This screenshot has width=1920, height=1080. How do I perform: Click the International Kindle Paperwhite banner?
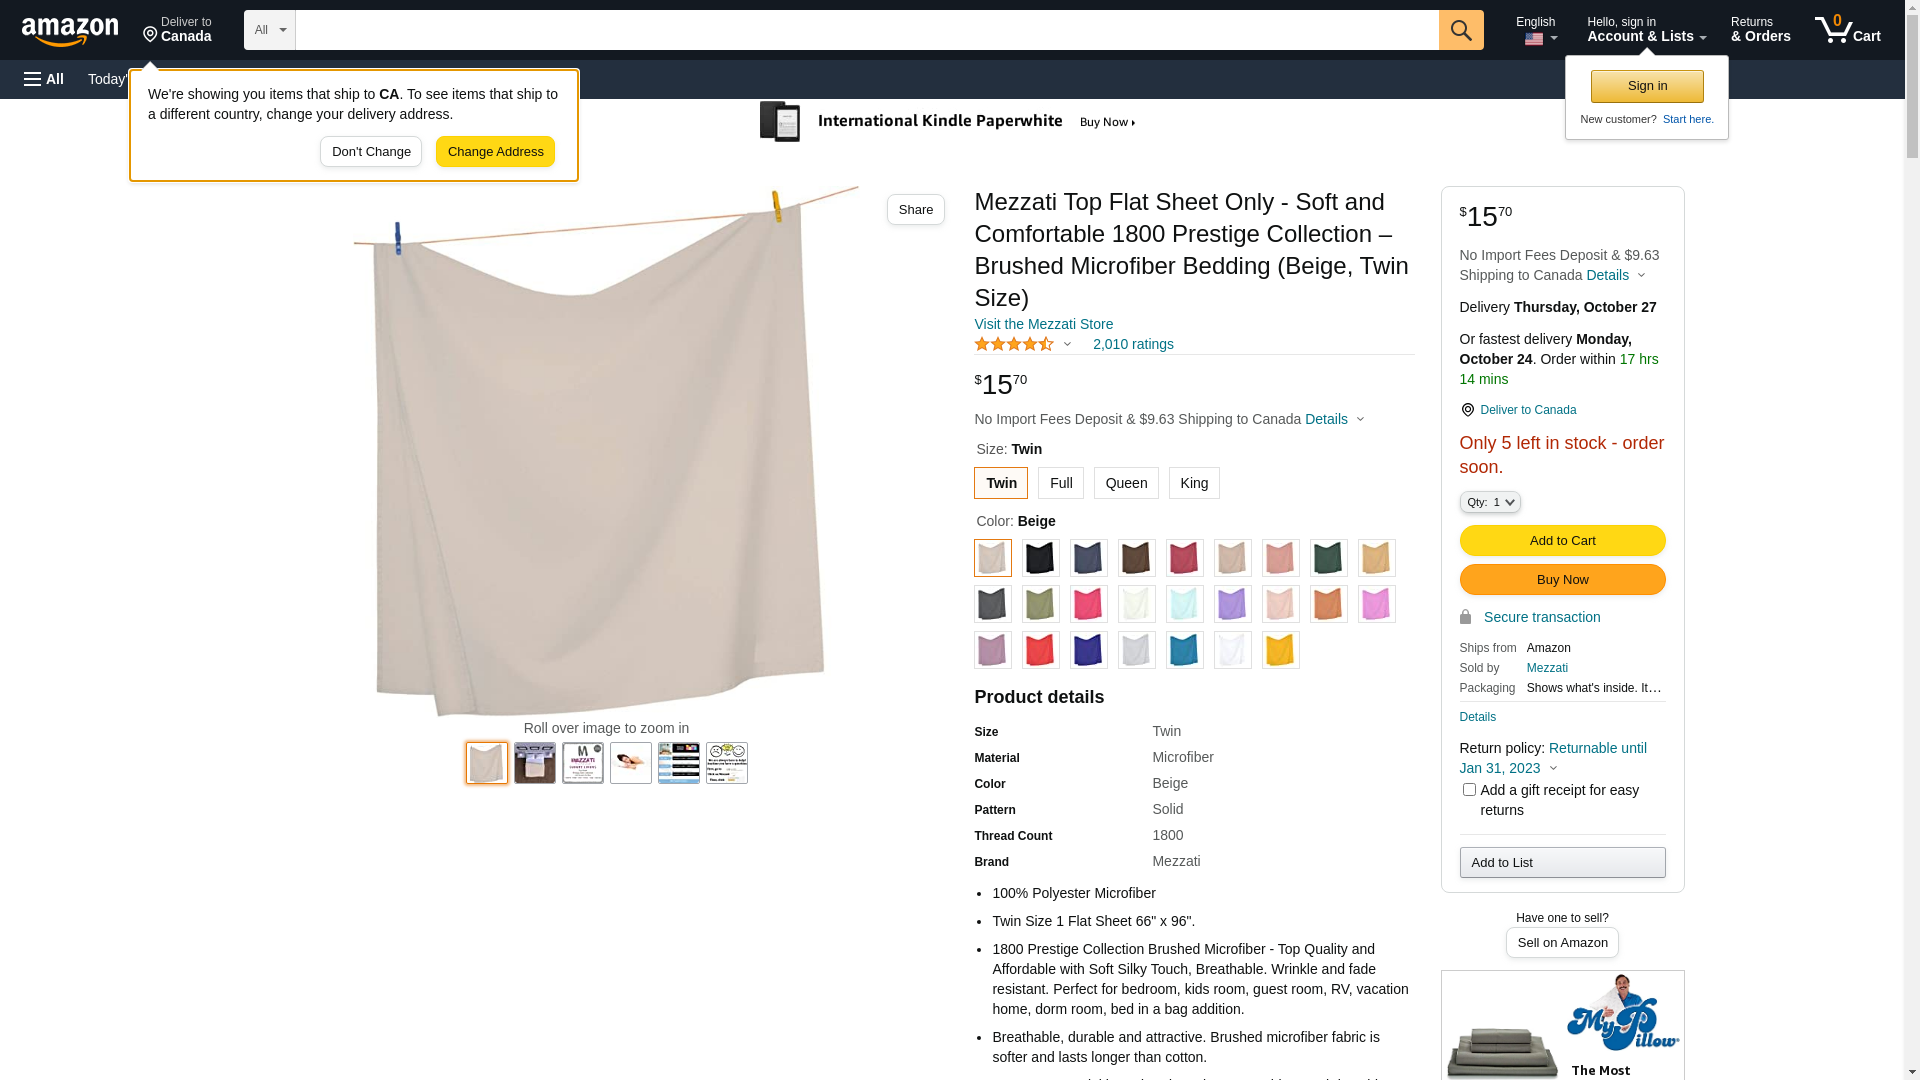[948, 122]
